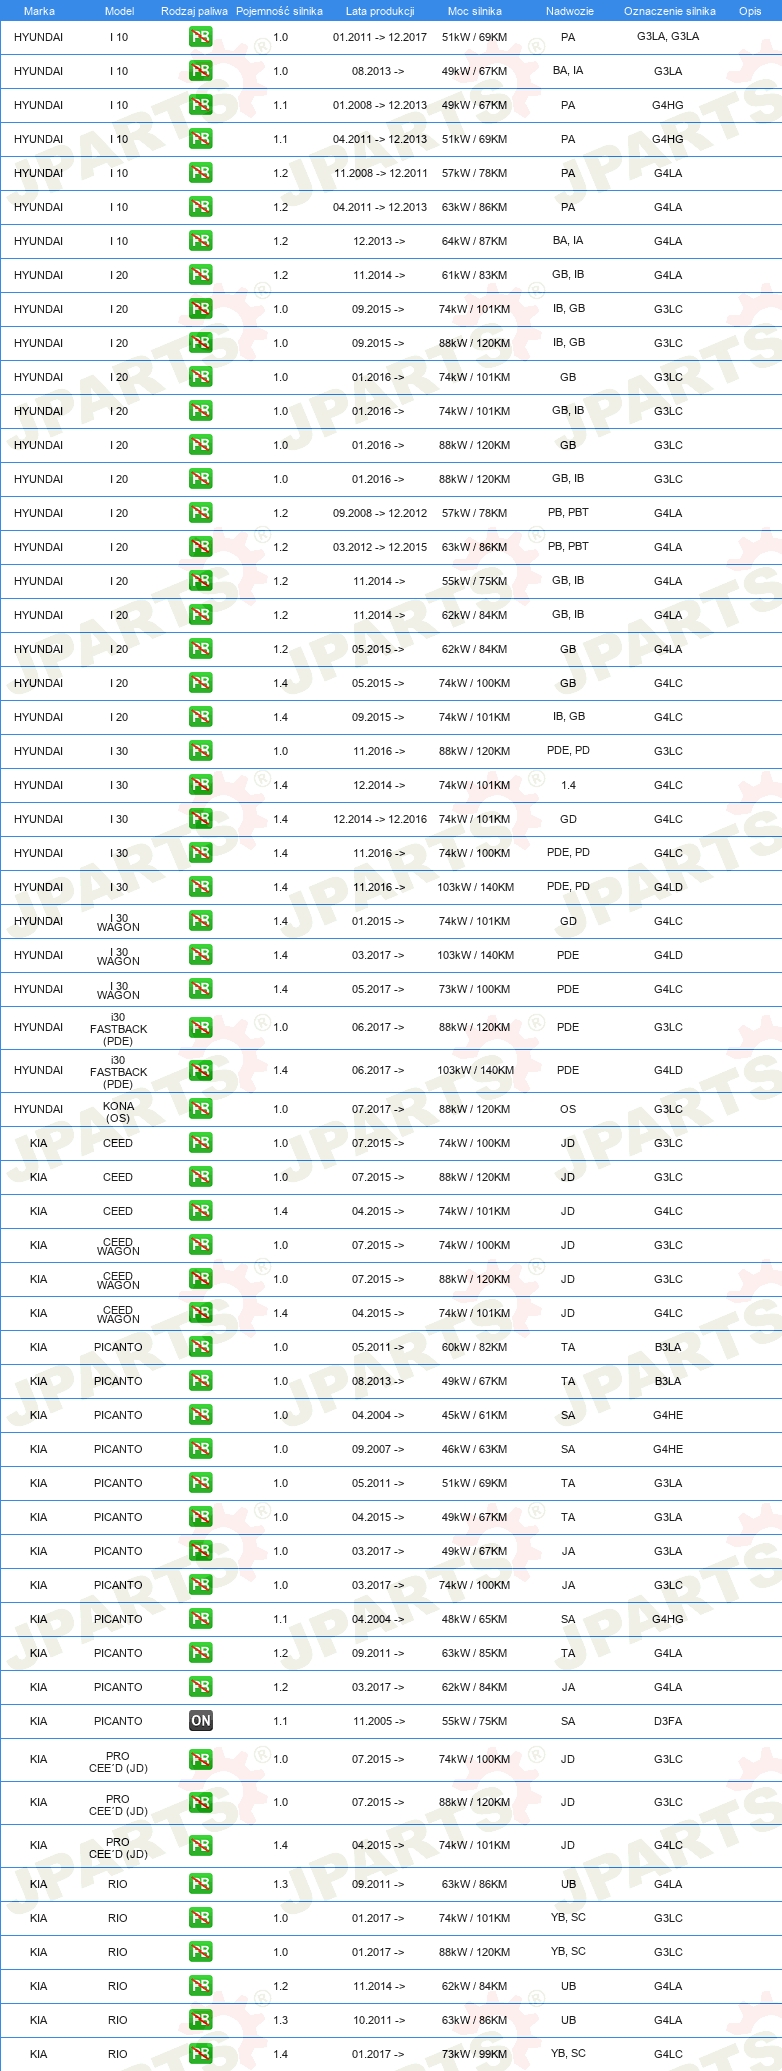Select the 'D3FA' engine code cell
Image resolution: width=782 pixels, height=2071 pixels.
[x=668, y=1721]
